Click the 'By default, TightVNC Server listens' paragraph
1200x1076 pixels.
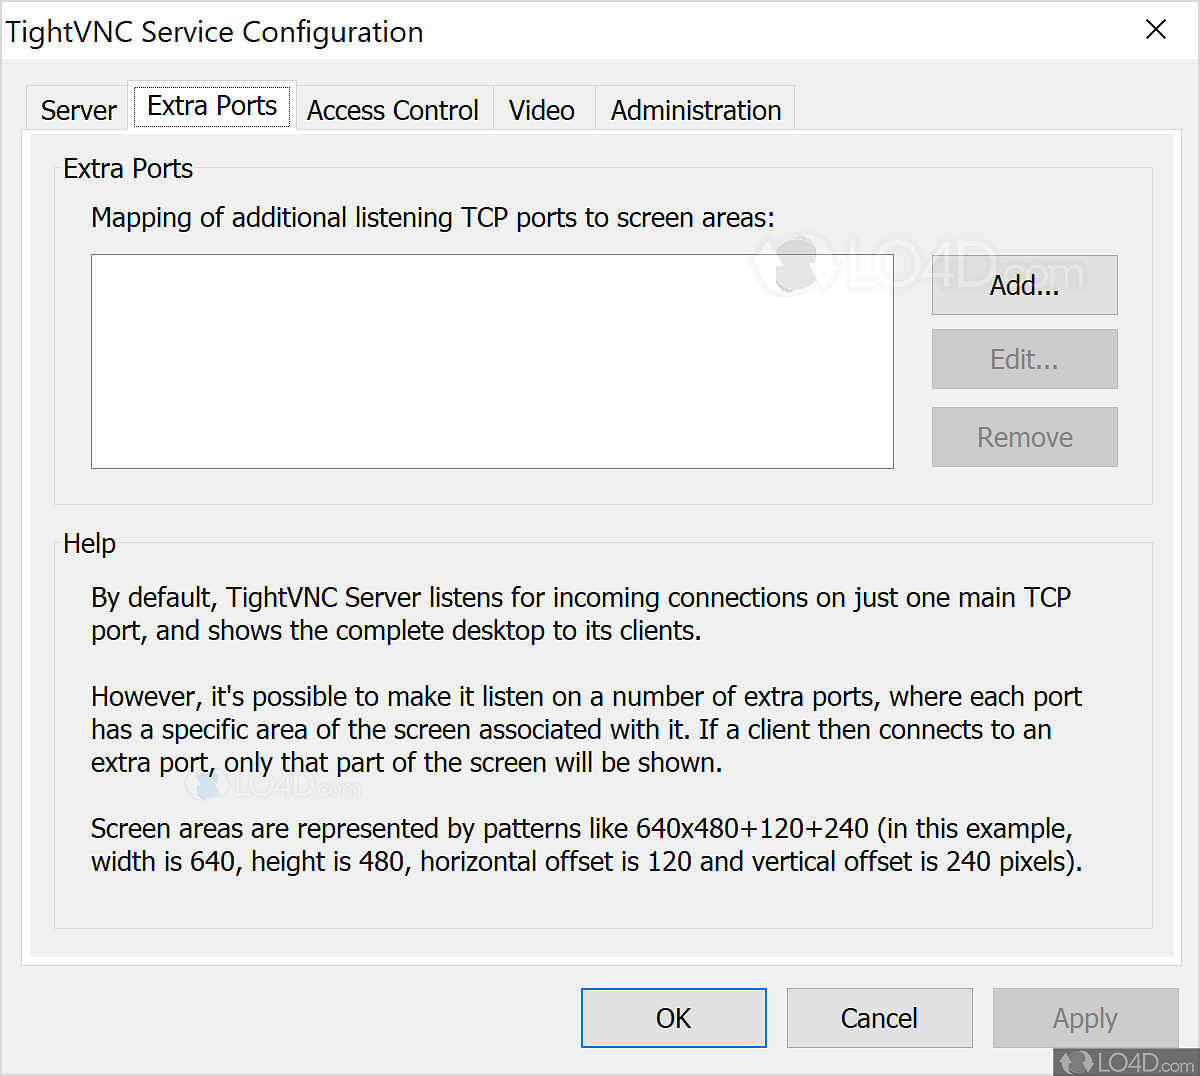[x=580, y=614]
